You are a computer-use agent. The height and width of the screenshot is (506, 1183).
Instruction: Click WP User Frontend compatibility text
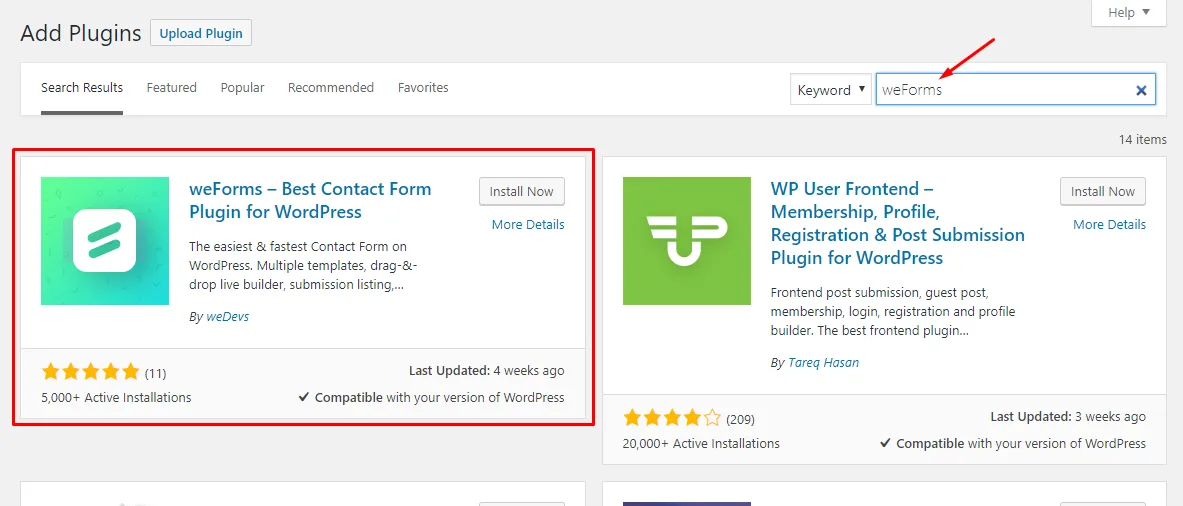[x=1013, y=443]
